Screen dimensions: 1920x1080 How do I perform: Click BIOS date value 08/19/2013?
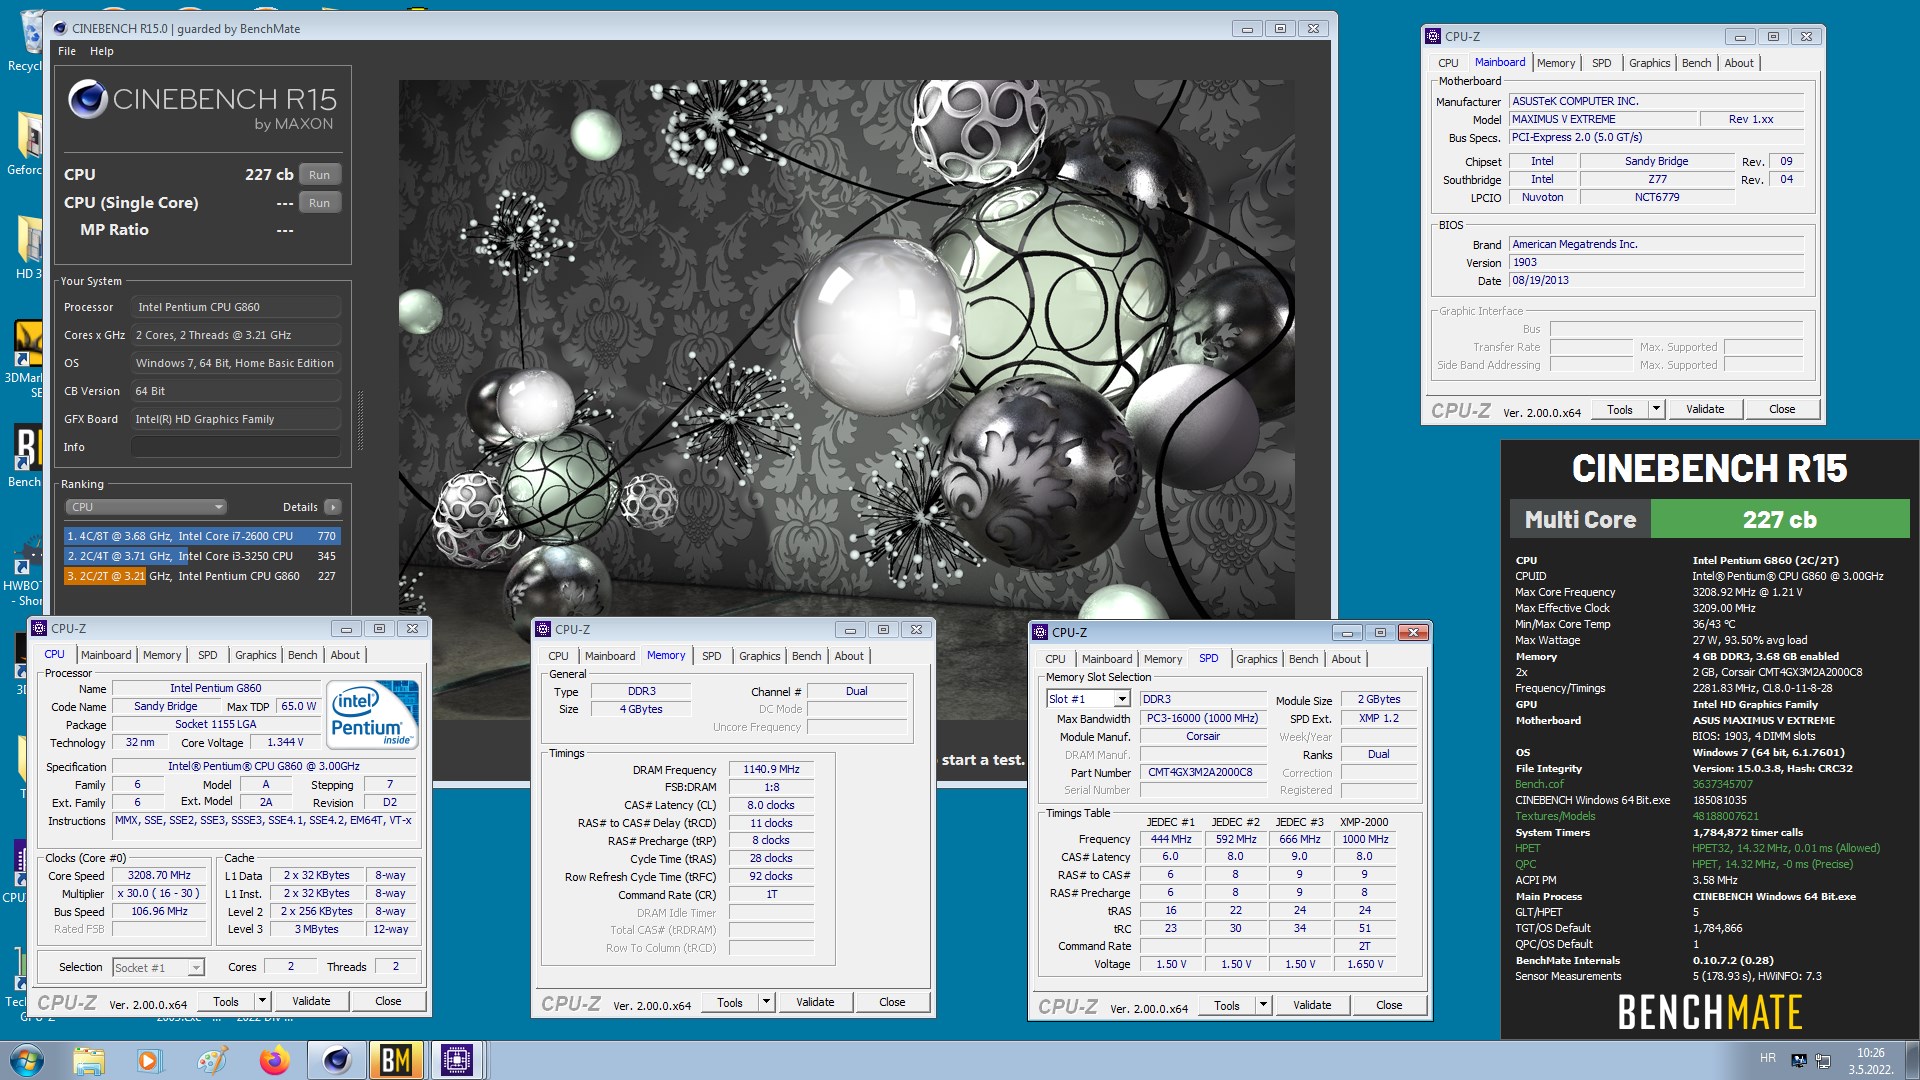coord(1655,280)
